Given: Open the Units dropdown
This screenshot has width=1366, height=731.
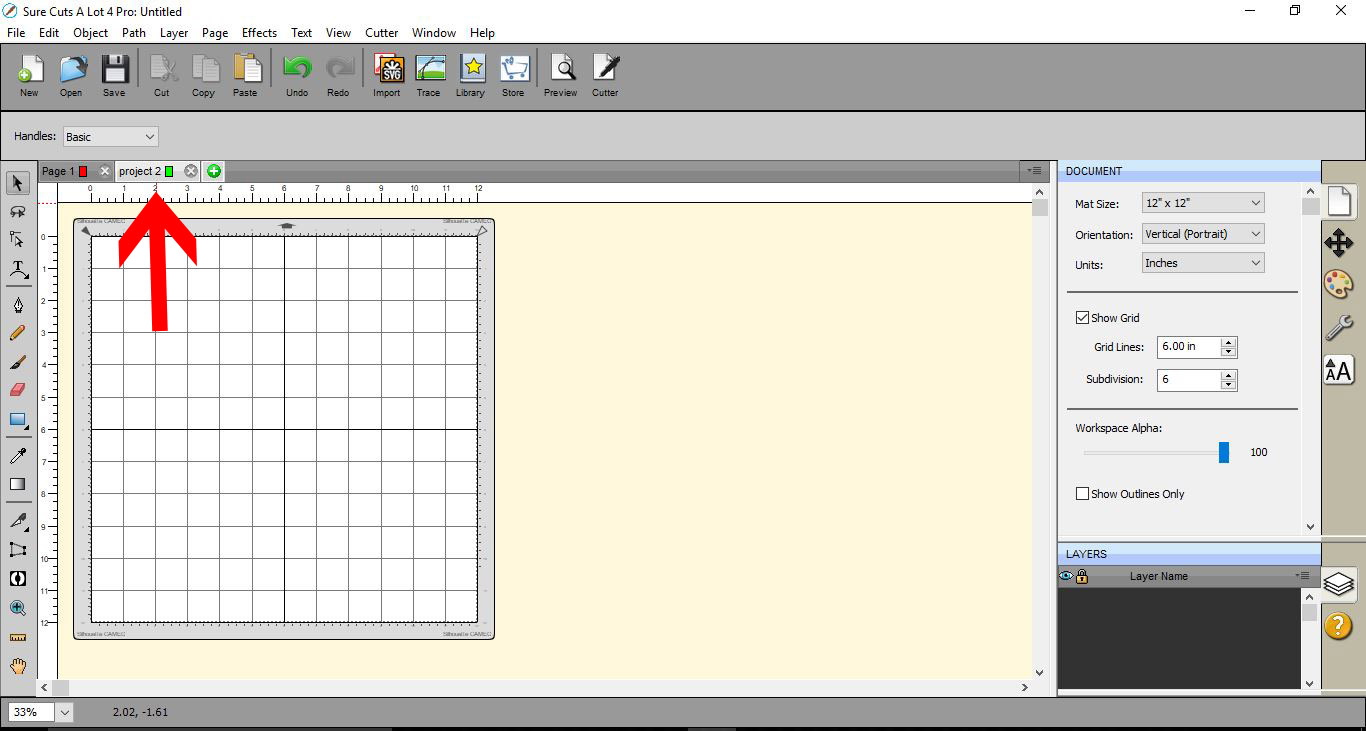Looking at the screenshot, I should [1203, 263].
